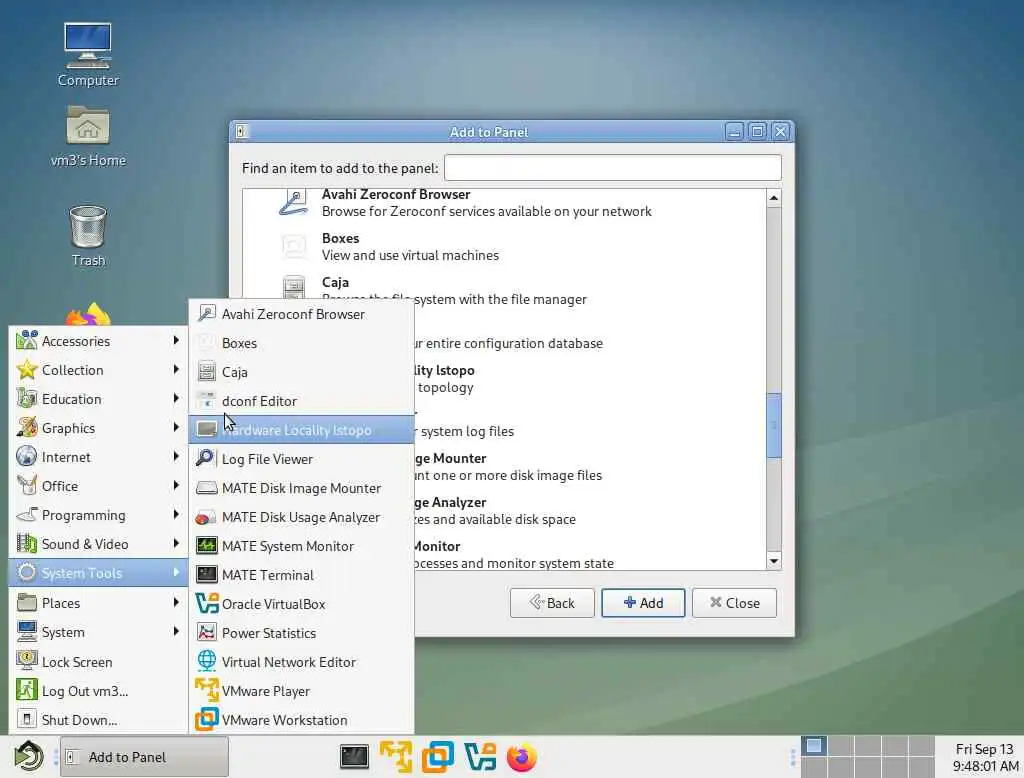
Task: Choose dconf Editor from System Tools
Action: click(x=302, y=400)
